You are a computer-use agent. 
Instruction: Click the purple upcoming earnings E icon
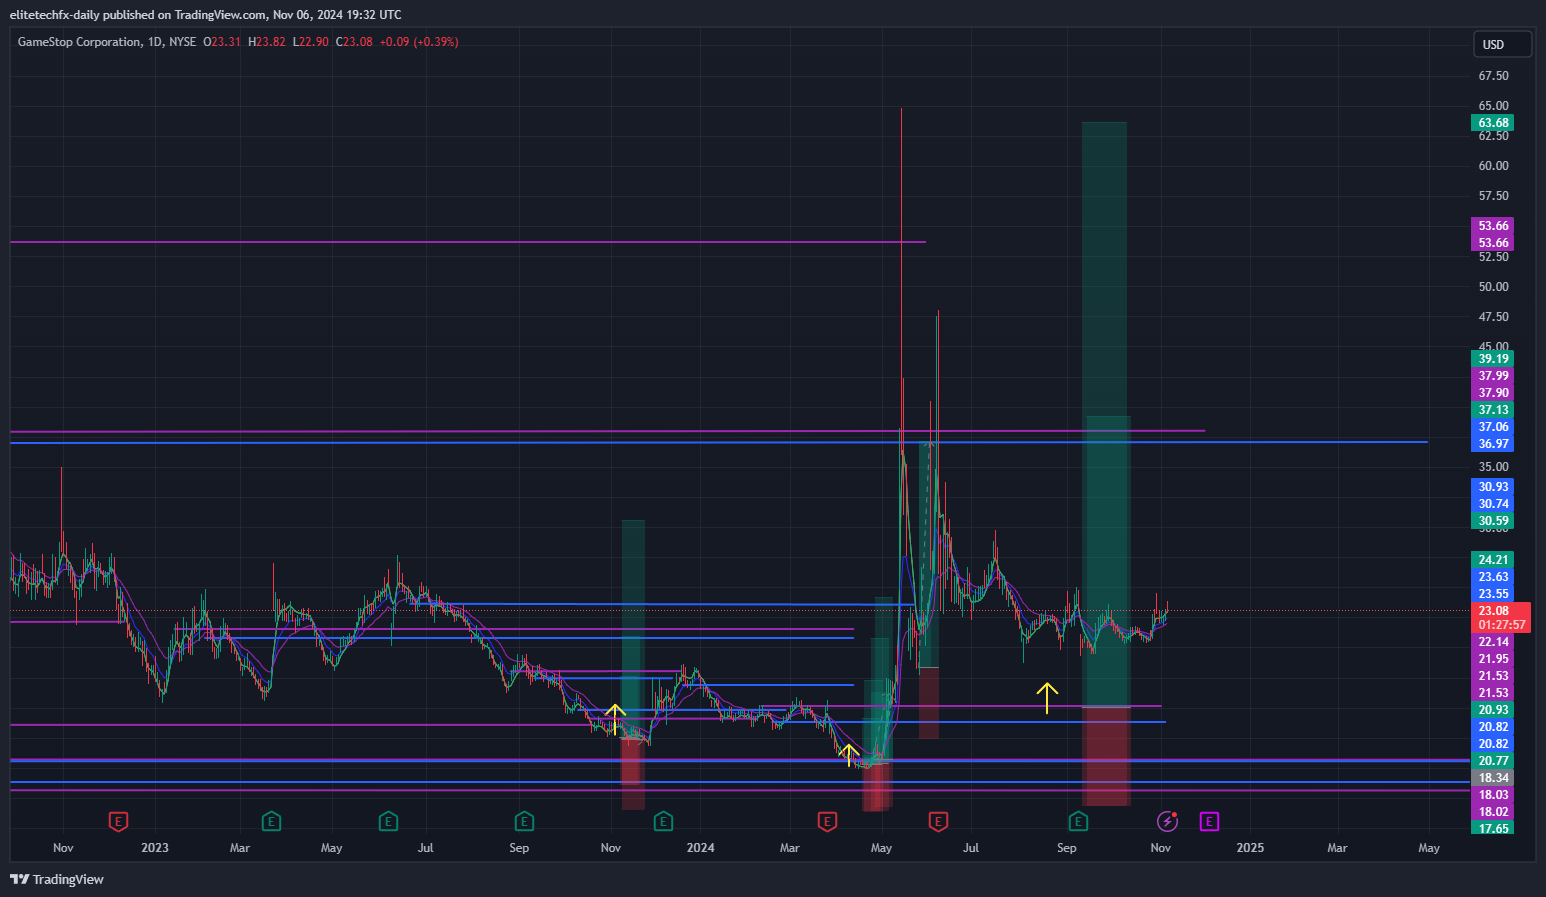(x=1209, y=822)
